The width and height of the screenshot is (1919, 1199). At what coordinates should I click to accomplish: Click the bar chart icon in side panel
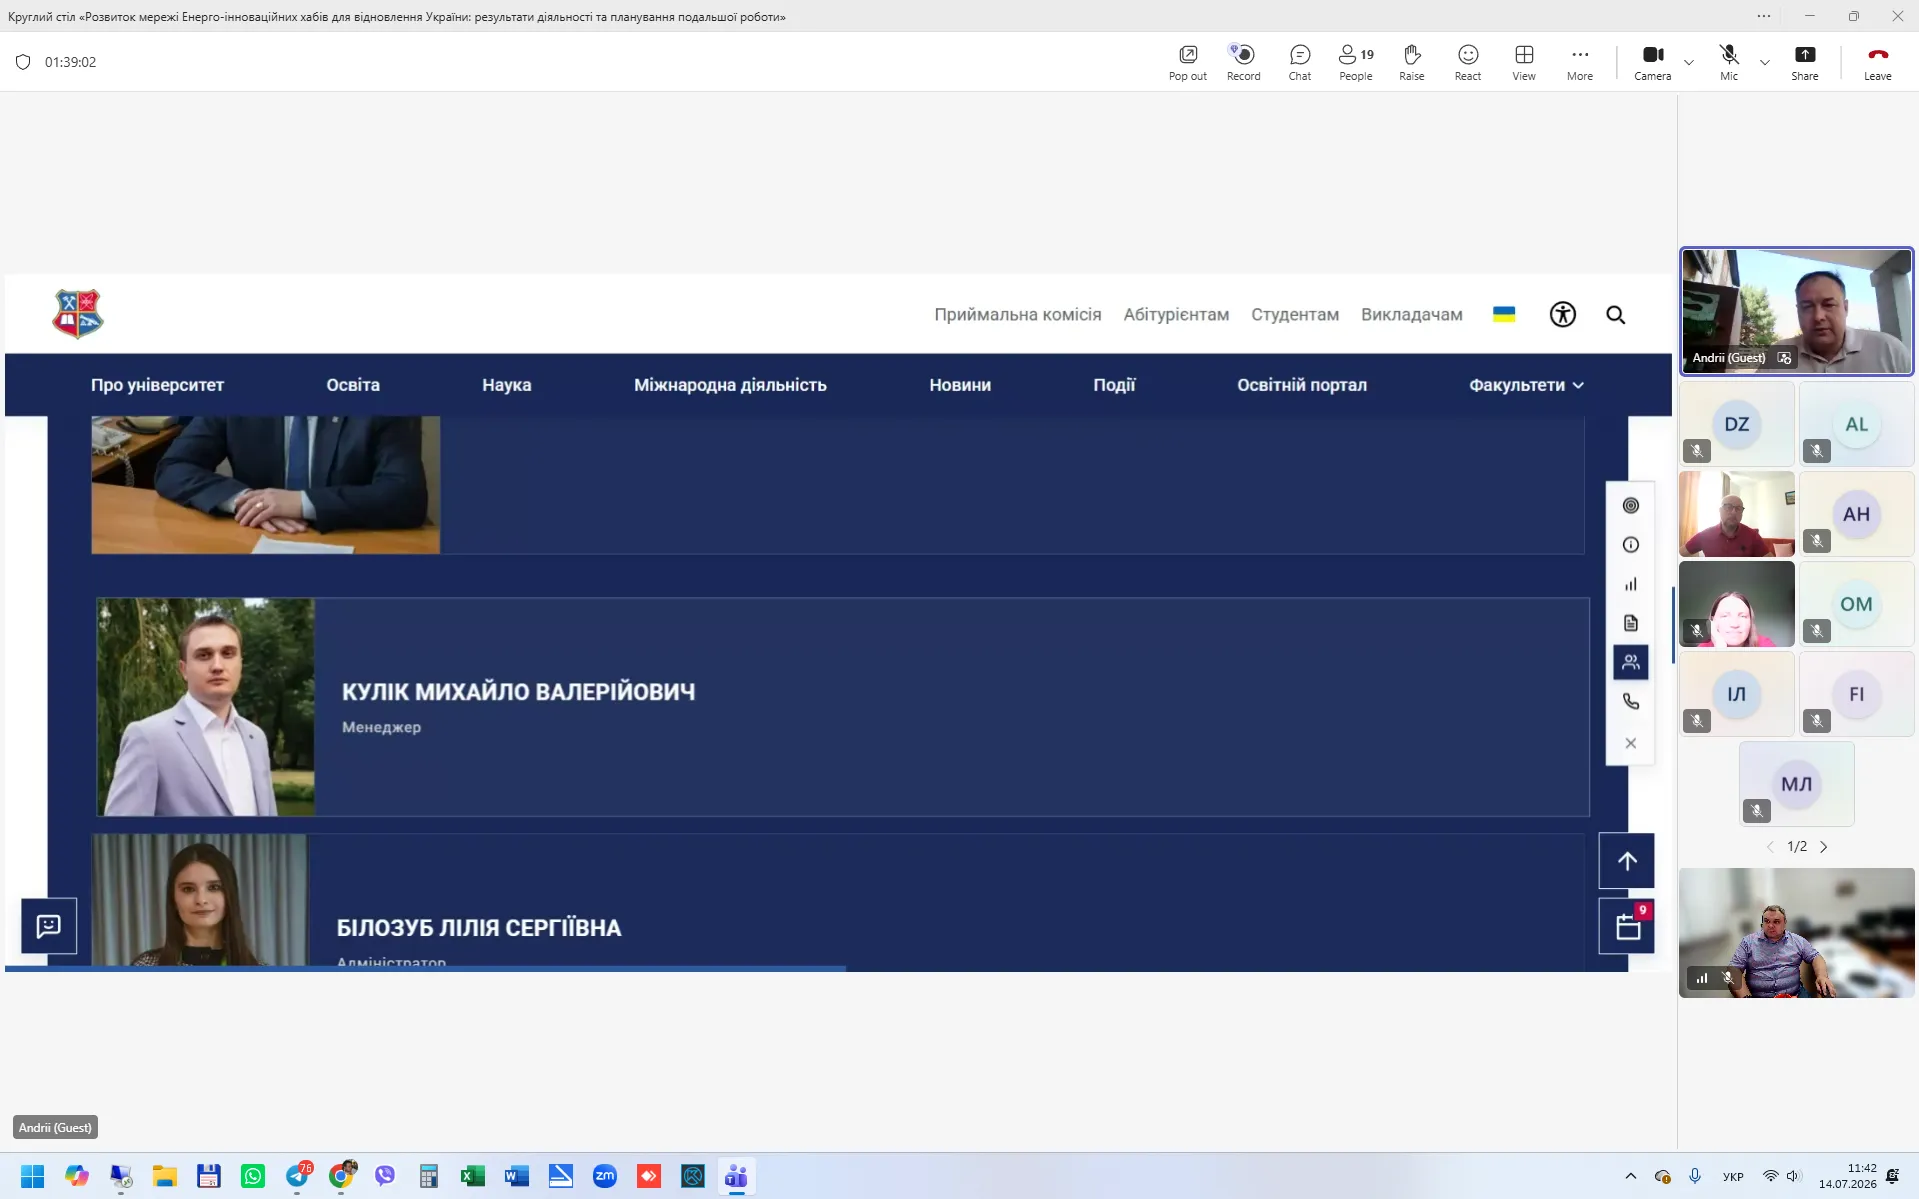click(x=1630, y=584)
